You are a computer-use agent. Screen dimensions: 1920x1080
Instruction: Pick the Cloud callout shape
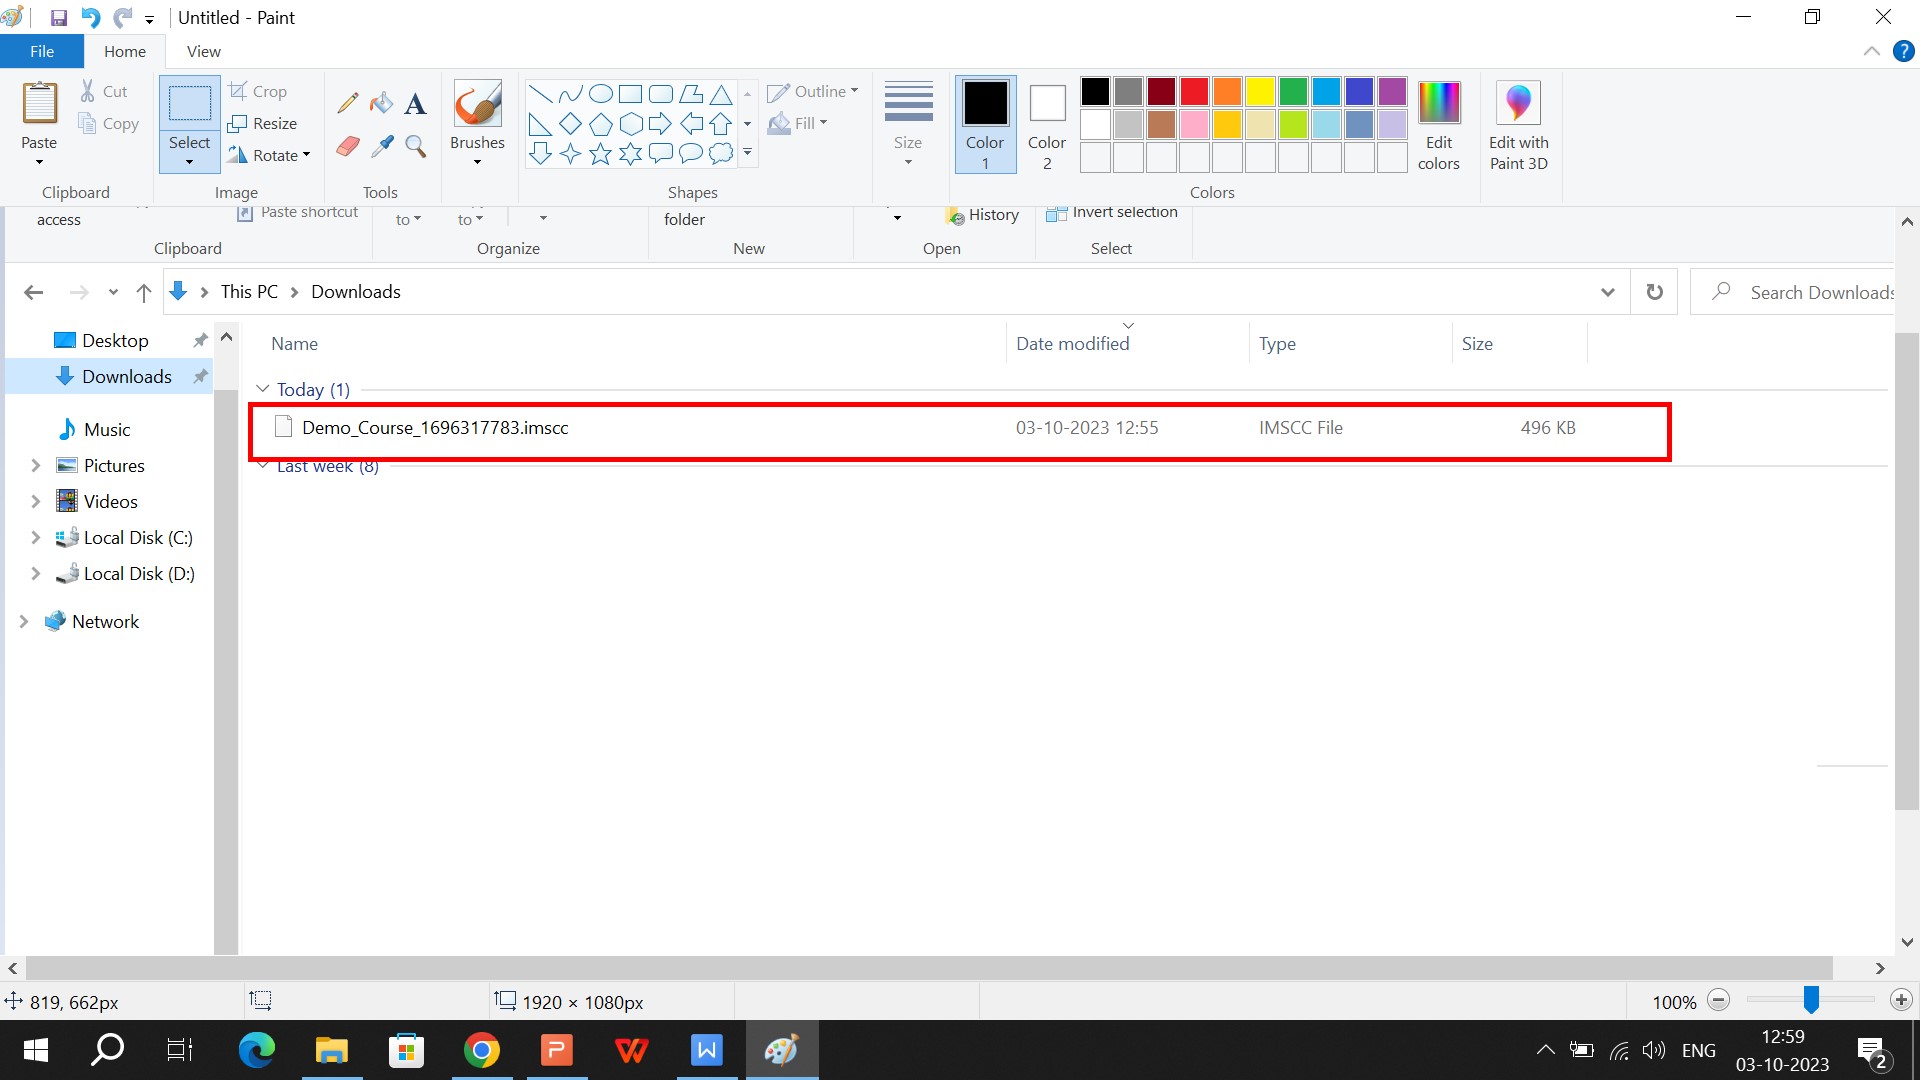point(720,154)
